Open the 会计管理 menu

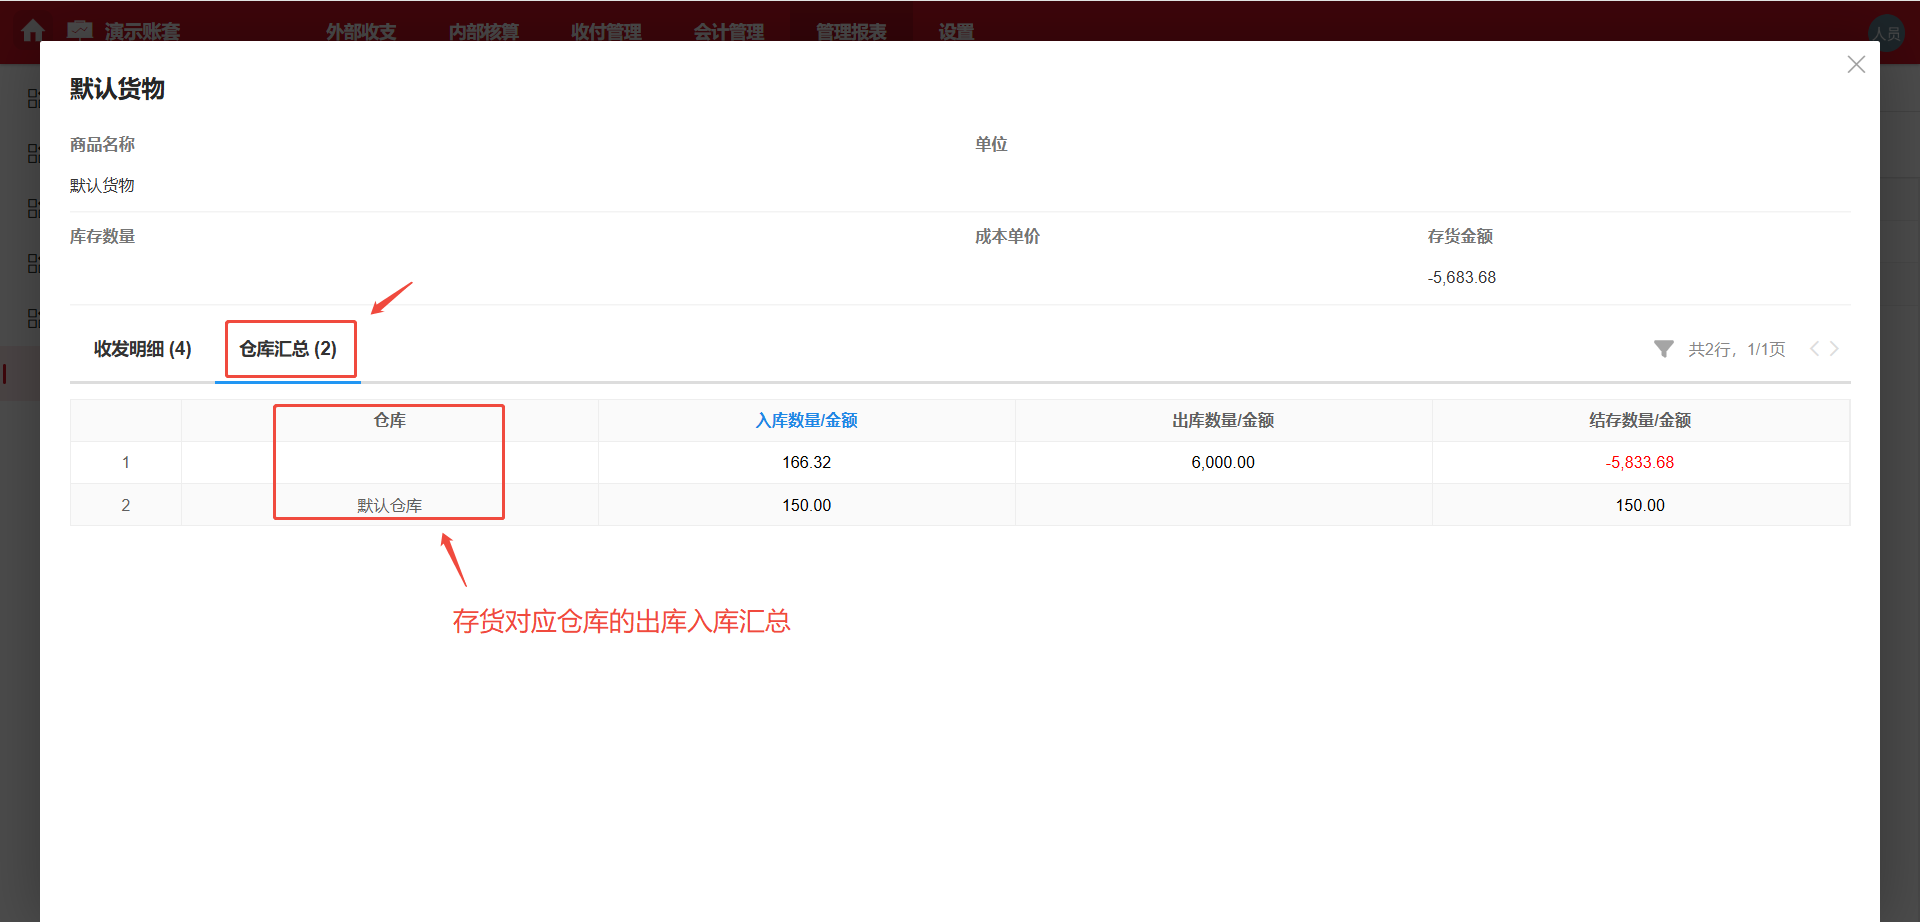tap(729, 31)
